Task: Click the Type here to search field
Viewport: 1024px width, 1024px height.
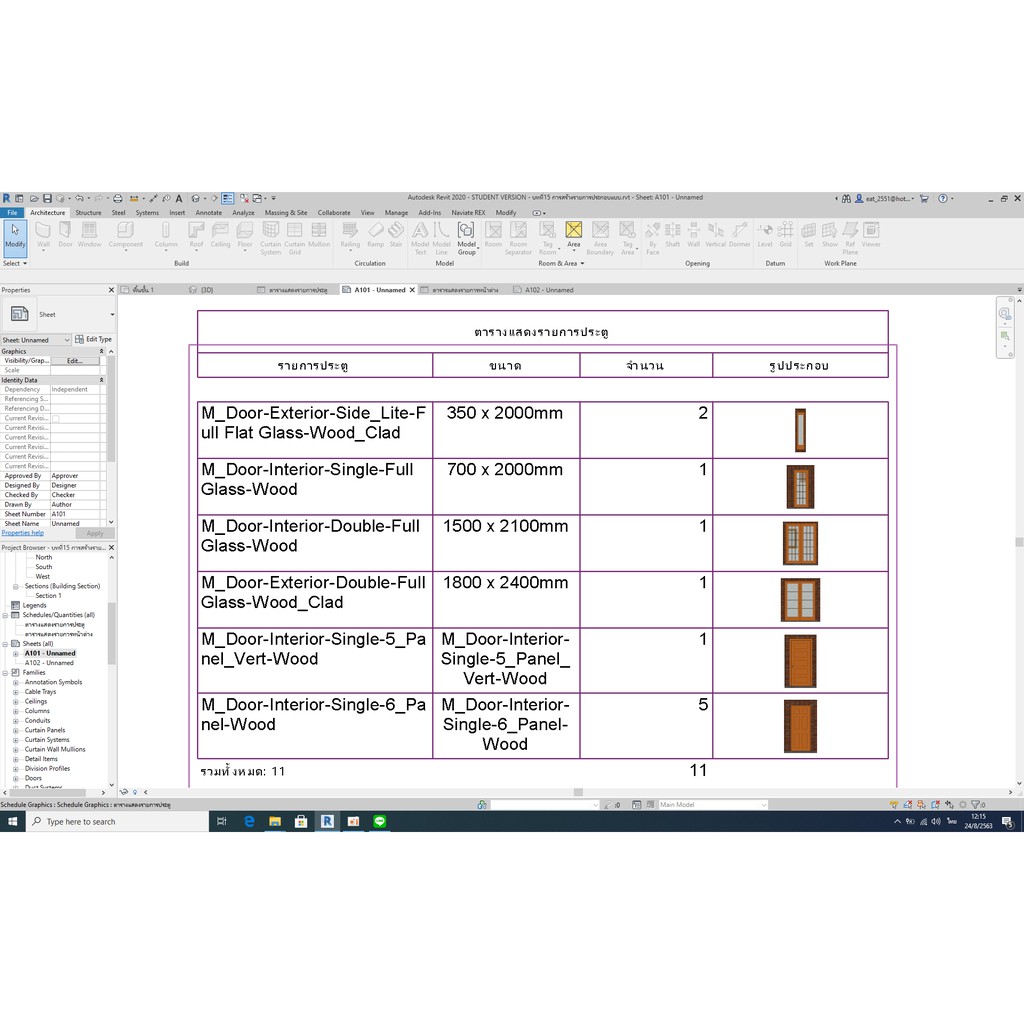Action: (x=118, y=822)
